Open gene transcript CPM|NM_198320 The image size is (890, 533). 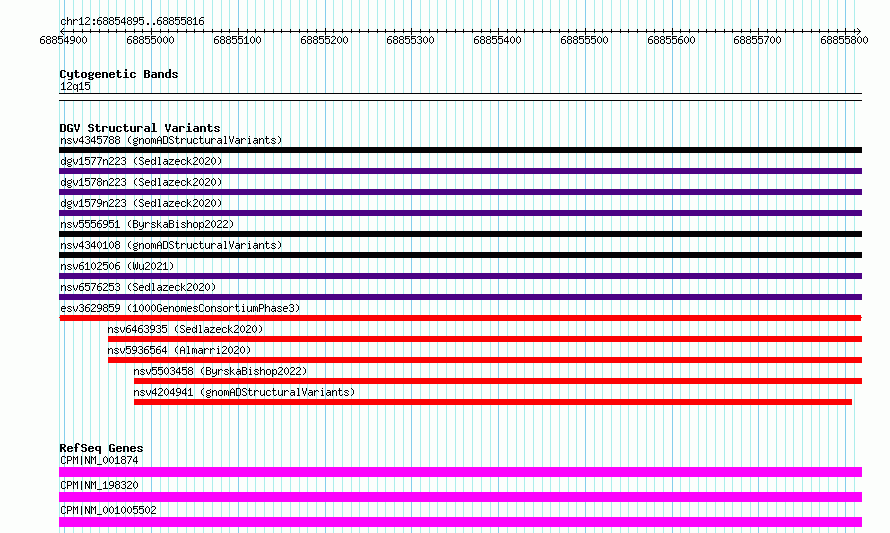point(99,485)
